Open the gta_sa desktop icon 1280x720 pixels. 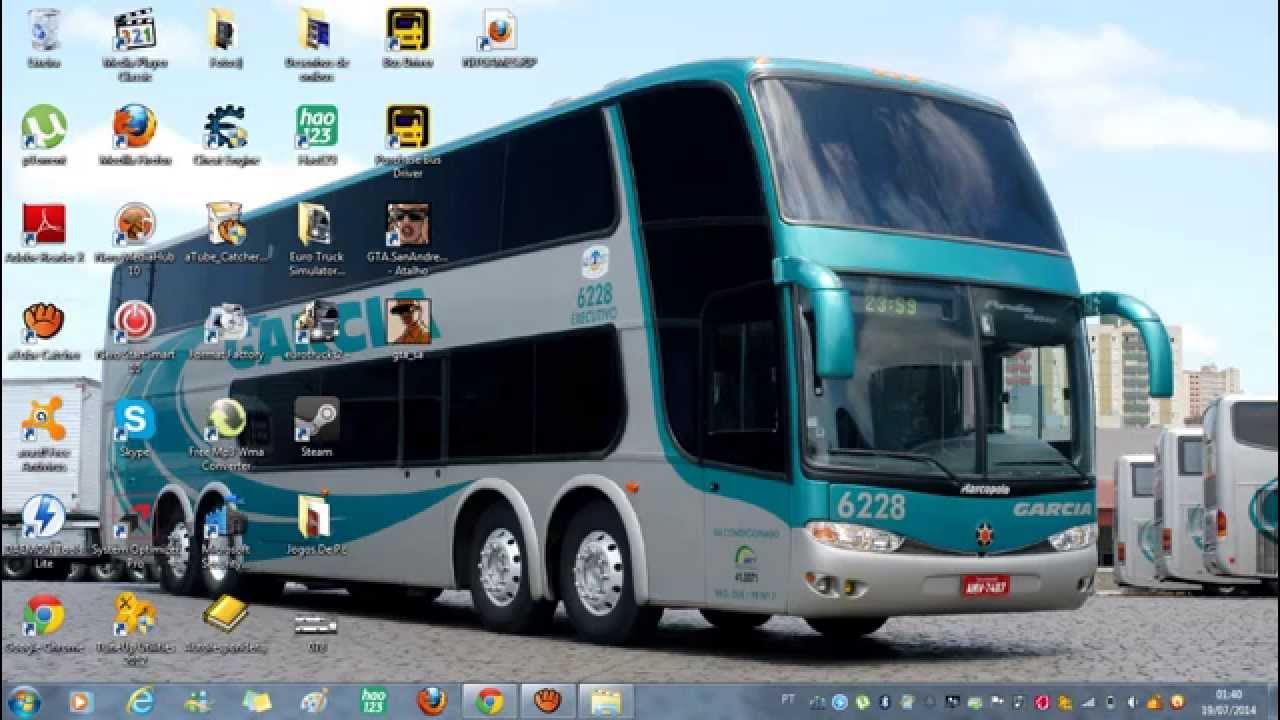point(408,330)
